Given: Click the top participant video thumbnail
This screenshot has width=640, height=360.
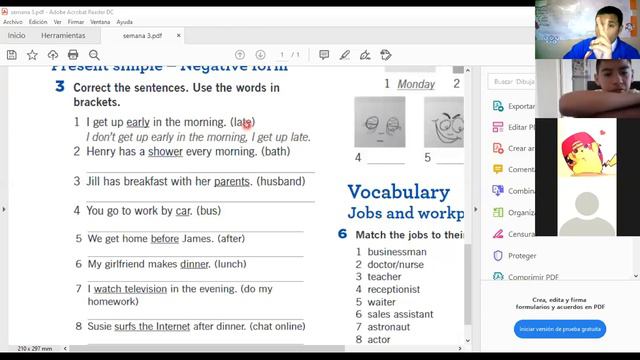Looking at the screenshot, I should [587, 30].
